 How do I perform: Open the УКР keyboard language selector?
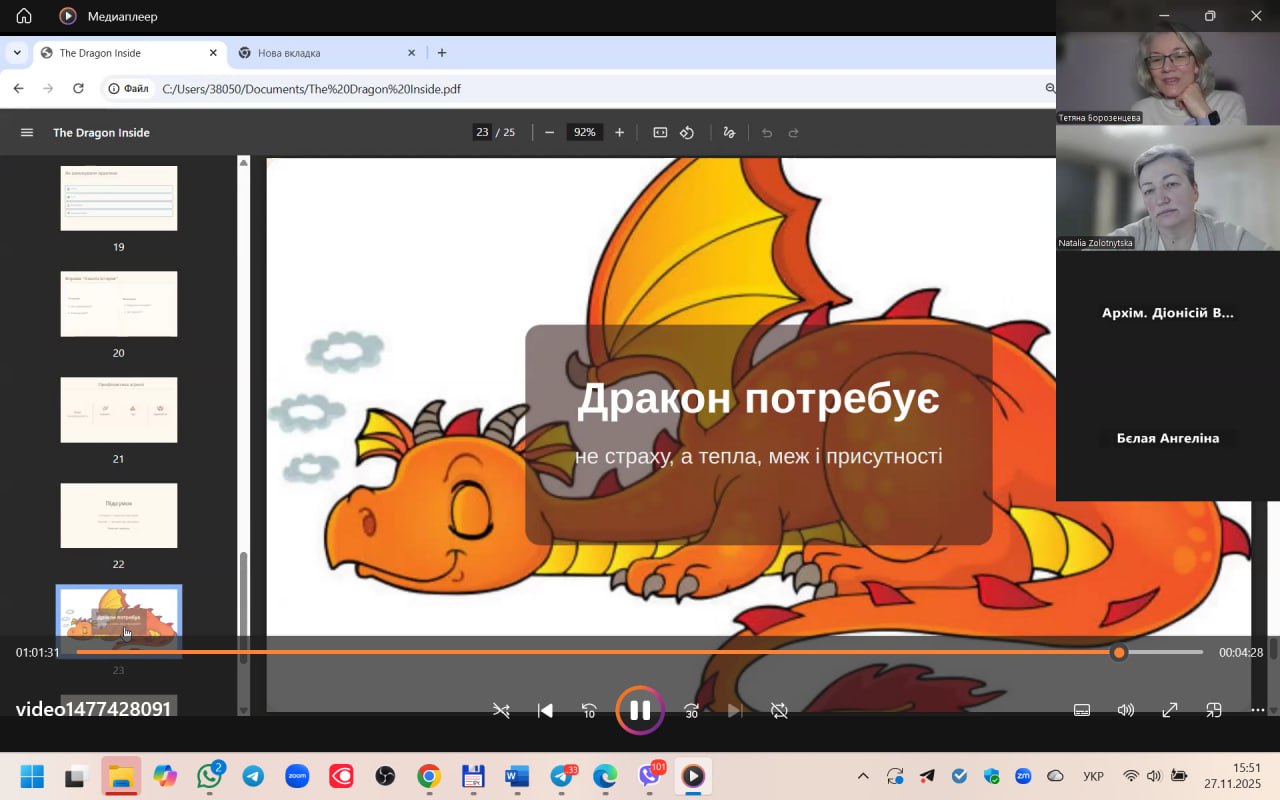(1093, 775)
